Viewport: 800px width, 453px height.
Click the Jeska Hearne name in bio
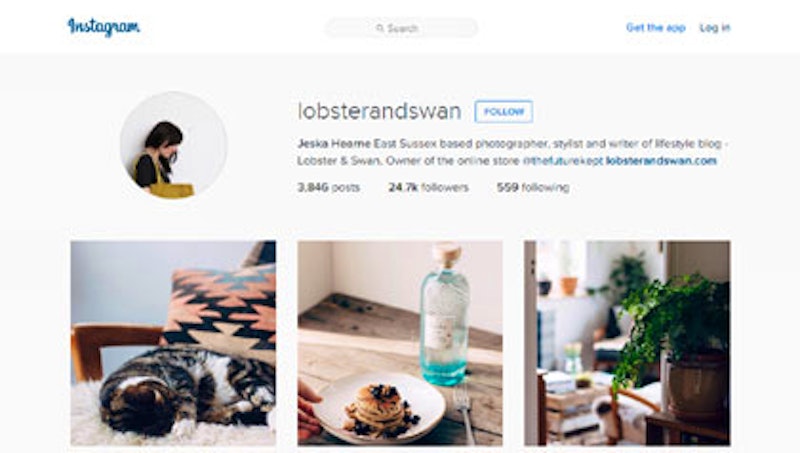click(x=334, y=144)
